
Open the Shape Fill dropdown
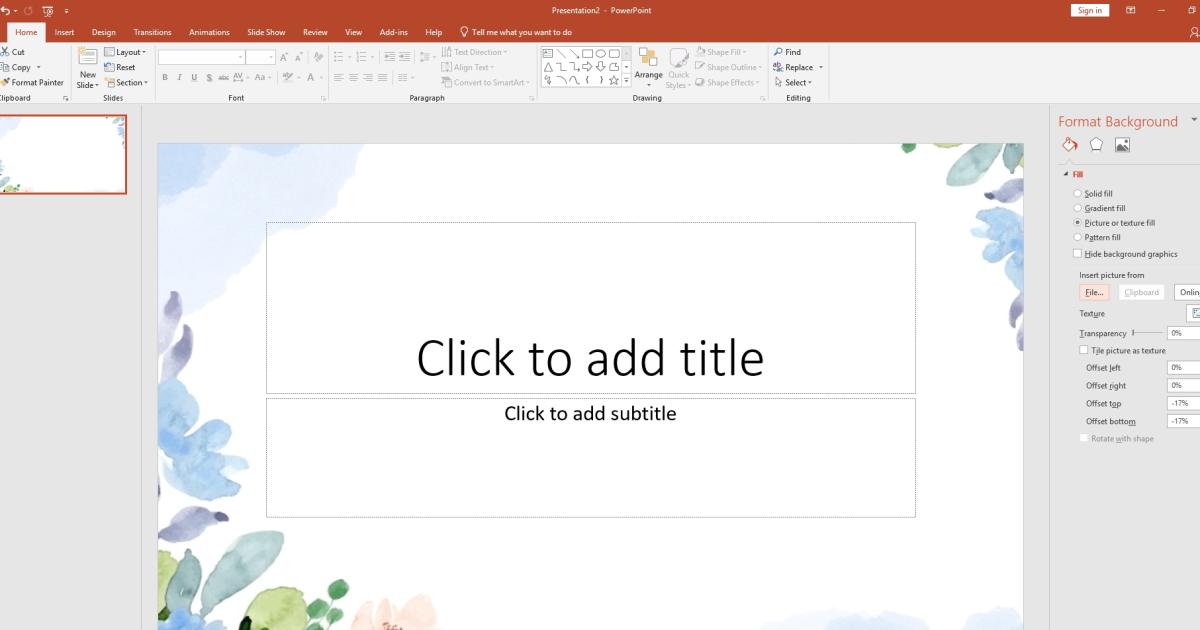[722, 51]
